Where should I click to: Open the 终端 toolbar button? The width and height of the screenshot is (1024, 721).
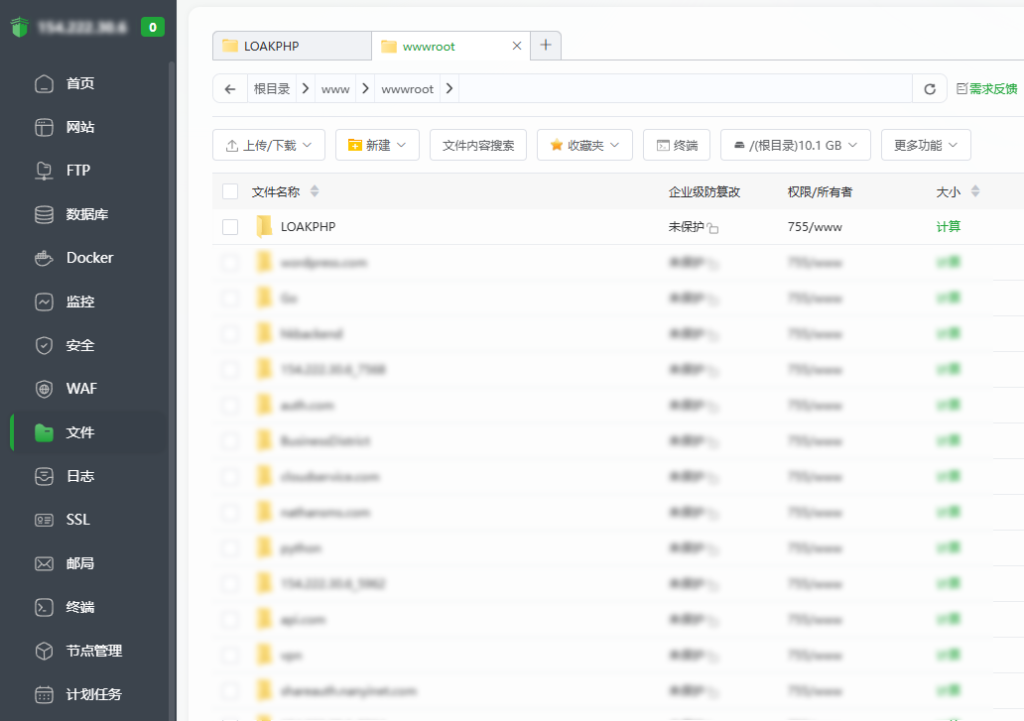[x=677, y=145]
